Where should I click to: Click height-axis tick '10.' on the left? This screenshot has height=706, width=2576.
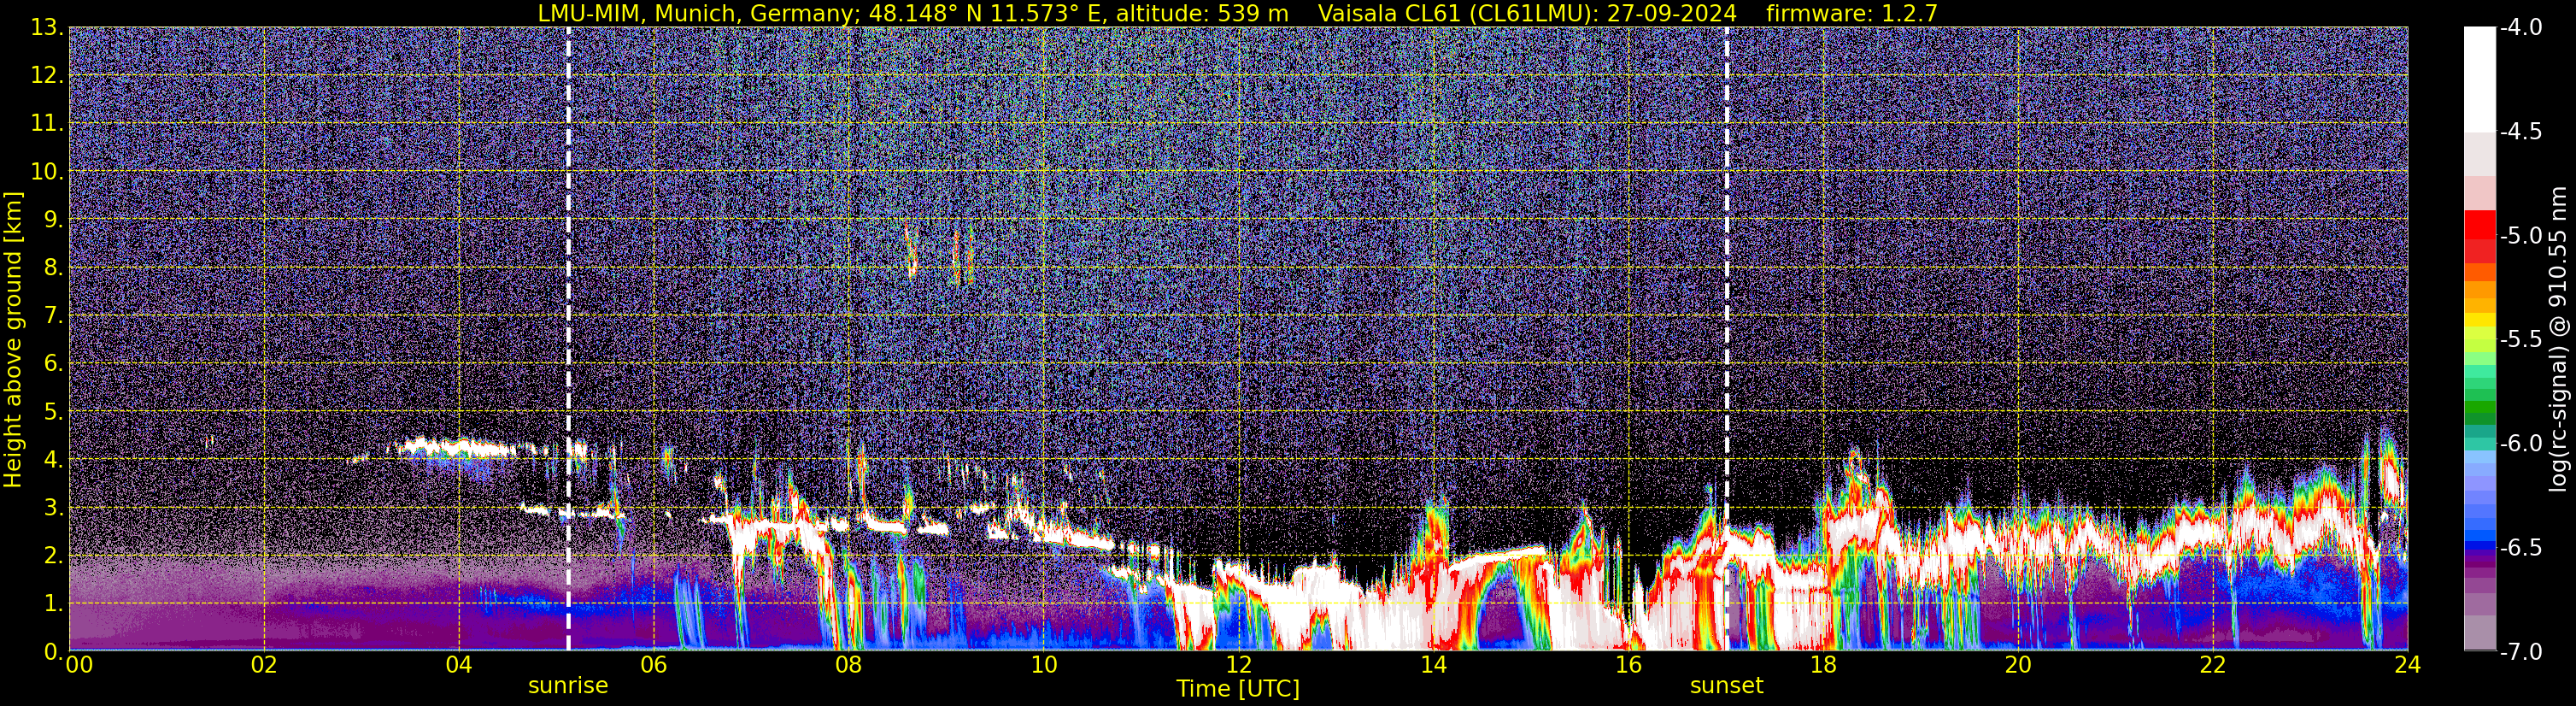click(x=48, y=171)
